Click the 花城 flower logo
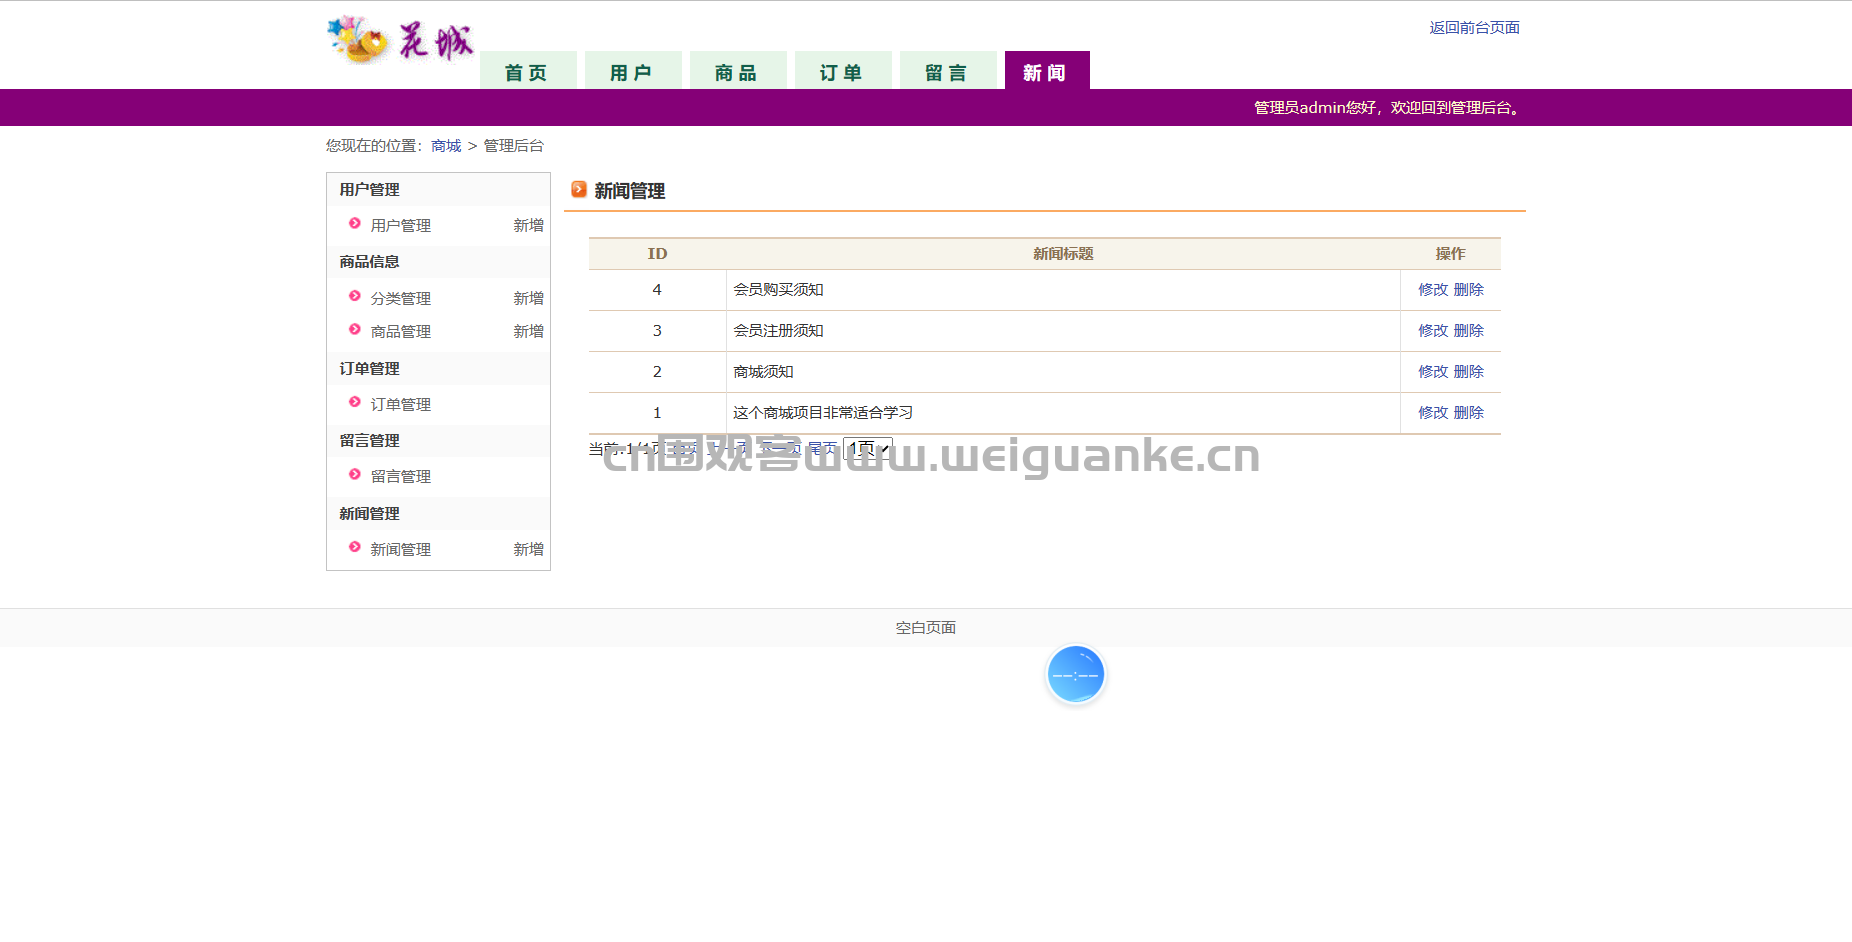Screen dimensions: 1852x942 point(401,42)
